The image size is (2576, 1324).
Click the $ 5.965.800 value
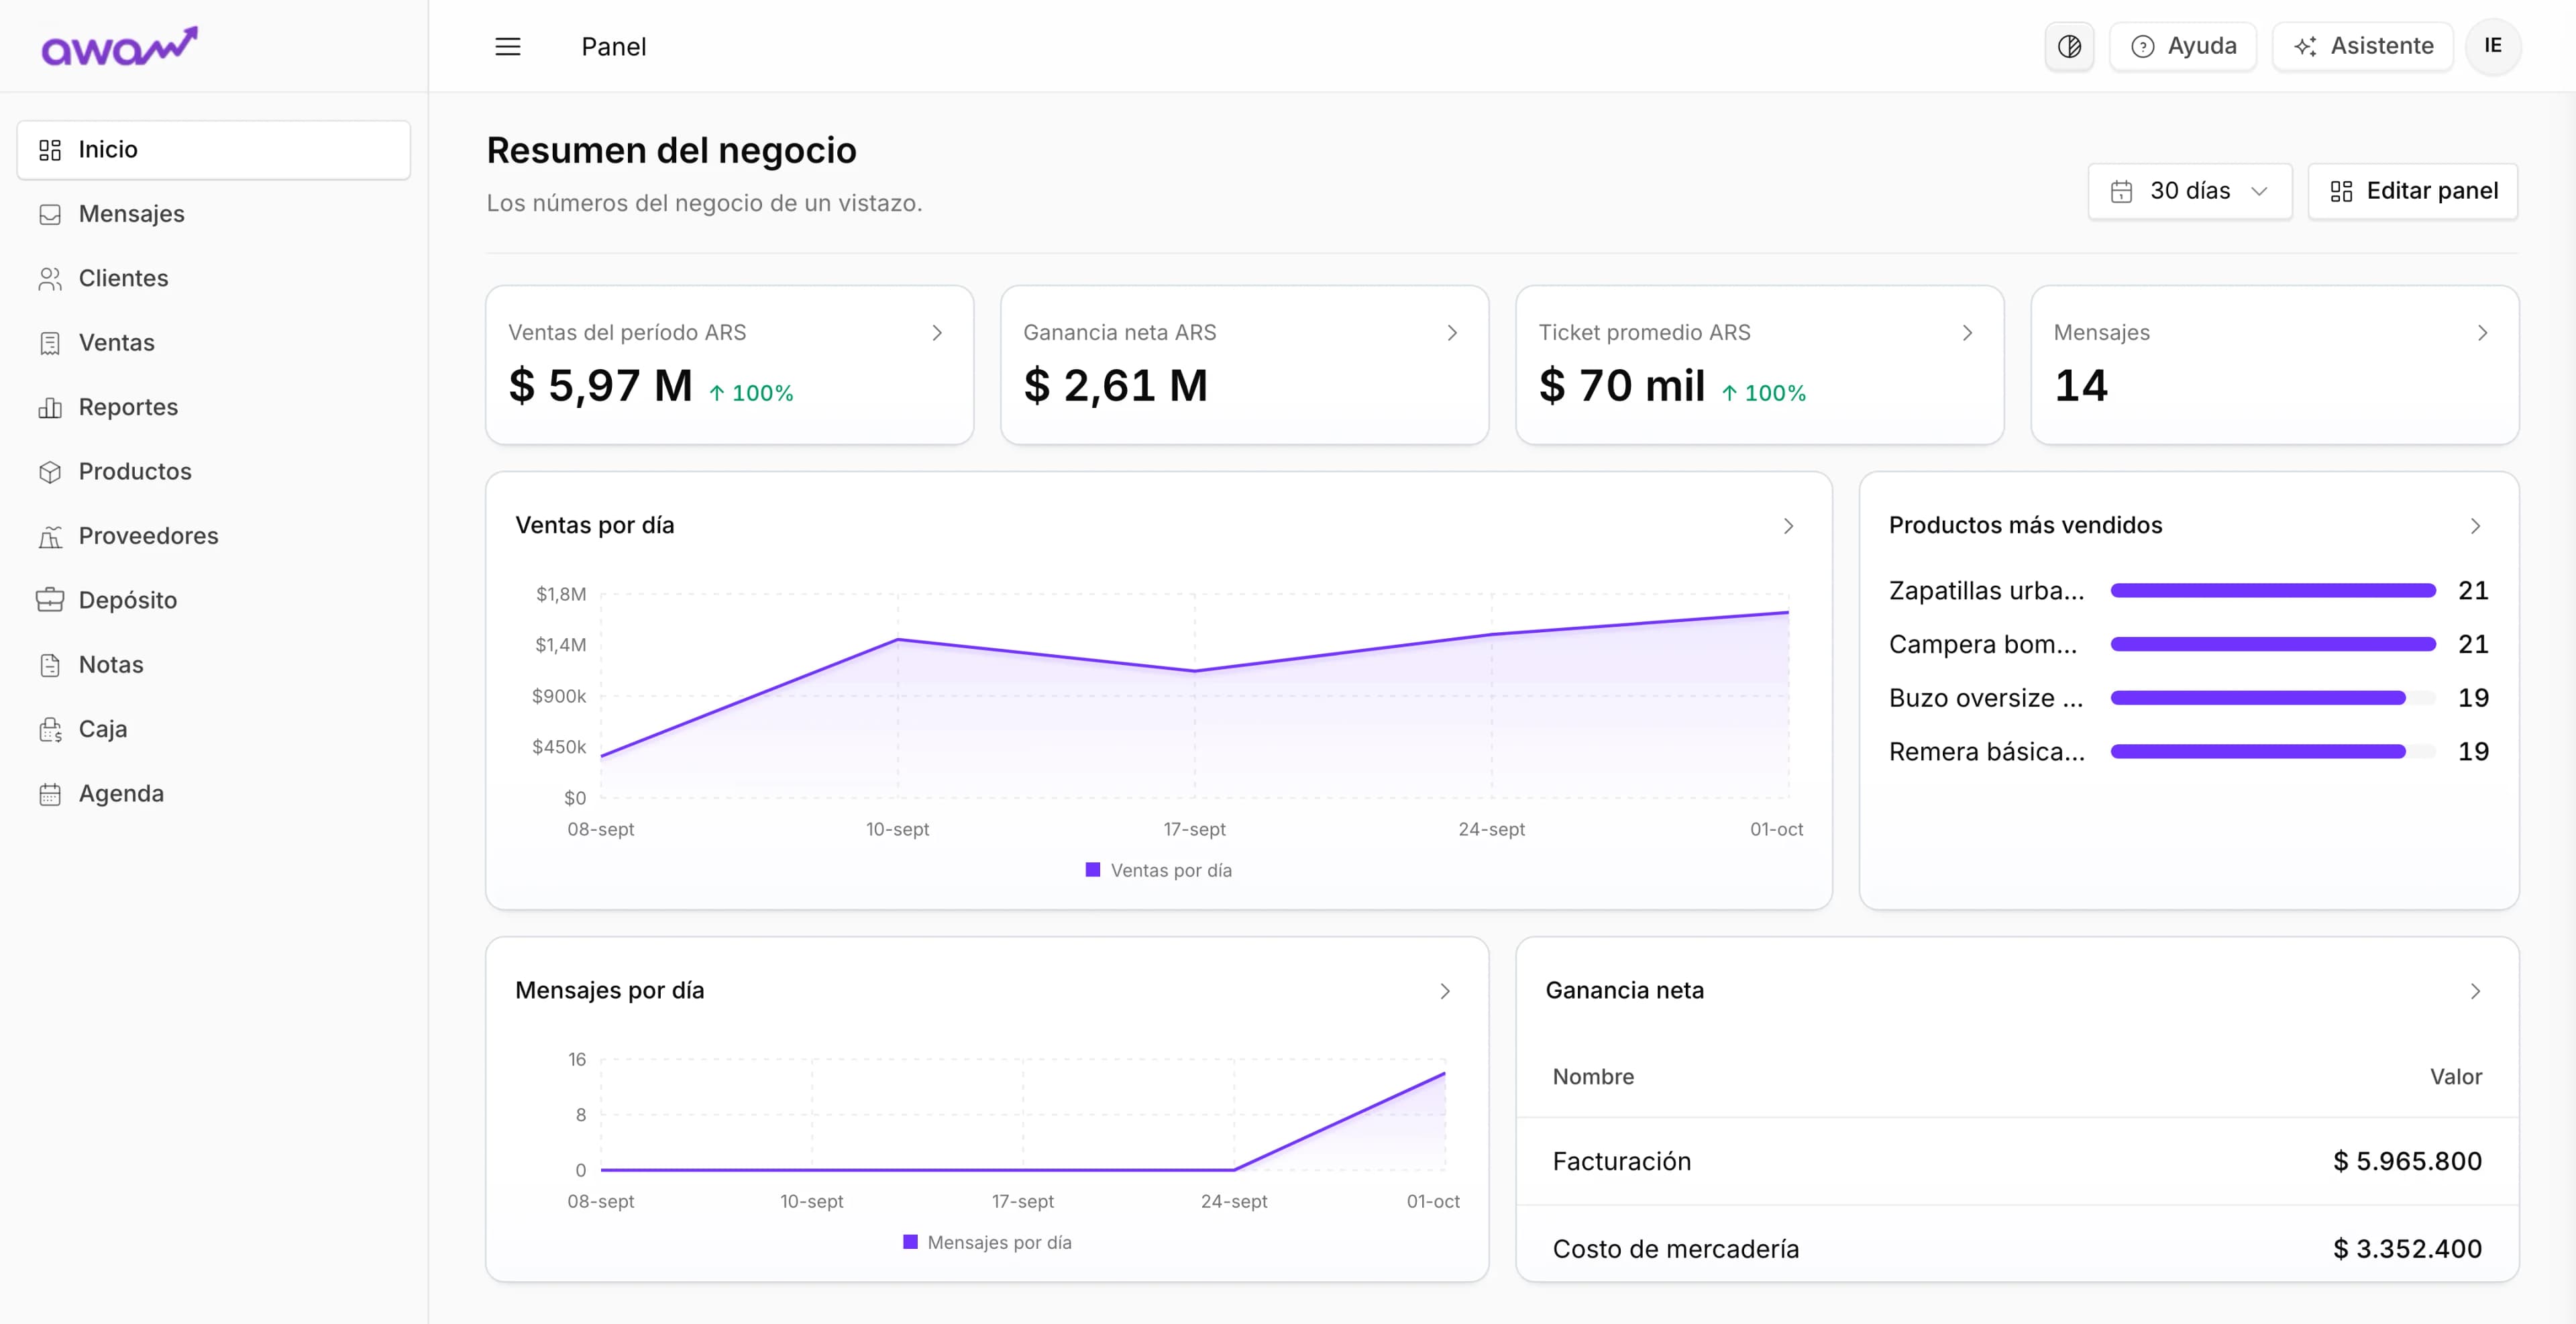tap(2407, 1161)
